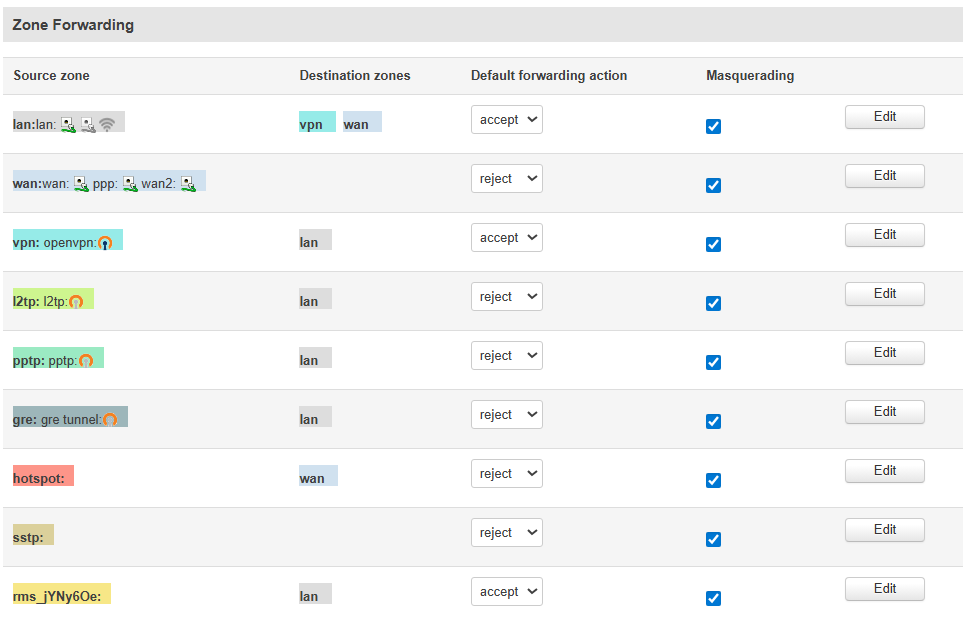This screenshot has height=627, width=971.
Task: Click Edit for the hotspot zone
Action: point(884,470)
